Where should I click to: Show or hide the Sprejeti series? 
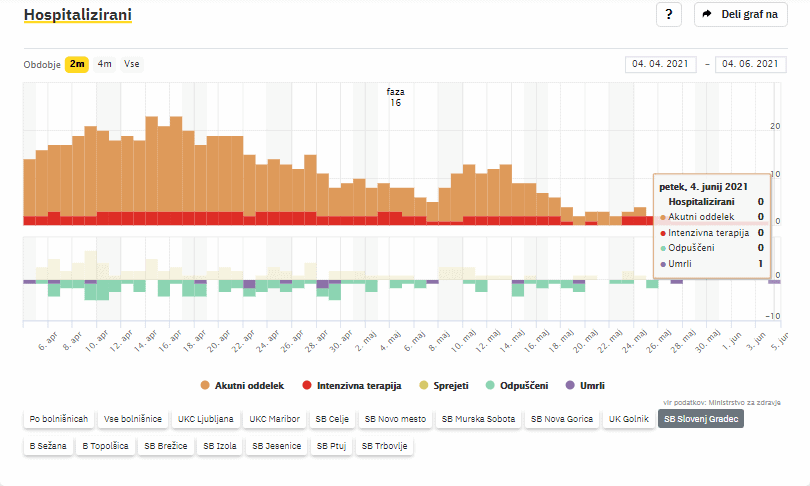click(445, 385)
